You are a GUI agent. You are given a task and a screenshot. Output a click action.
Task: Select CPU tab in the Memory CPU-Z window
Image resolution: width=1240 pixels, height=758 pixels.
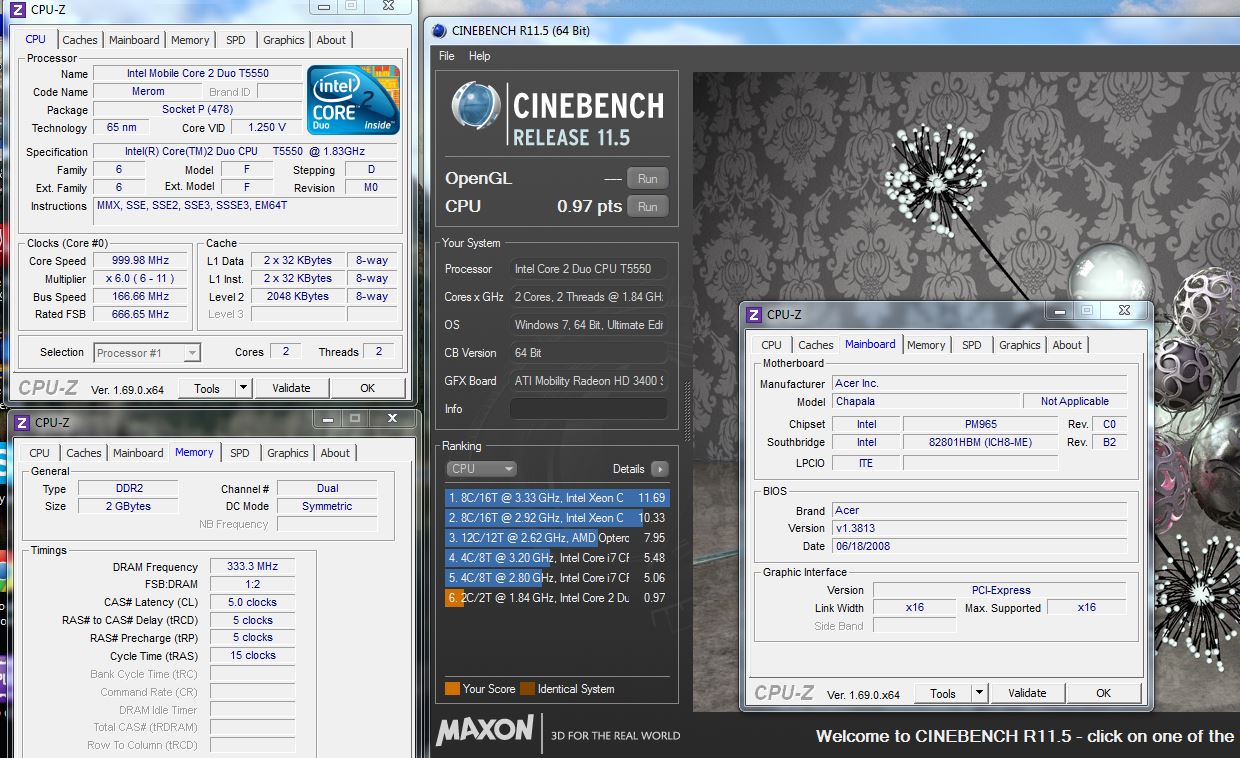39,453
